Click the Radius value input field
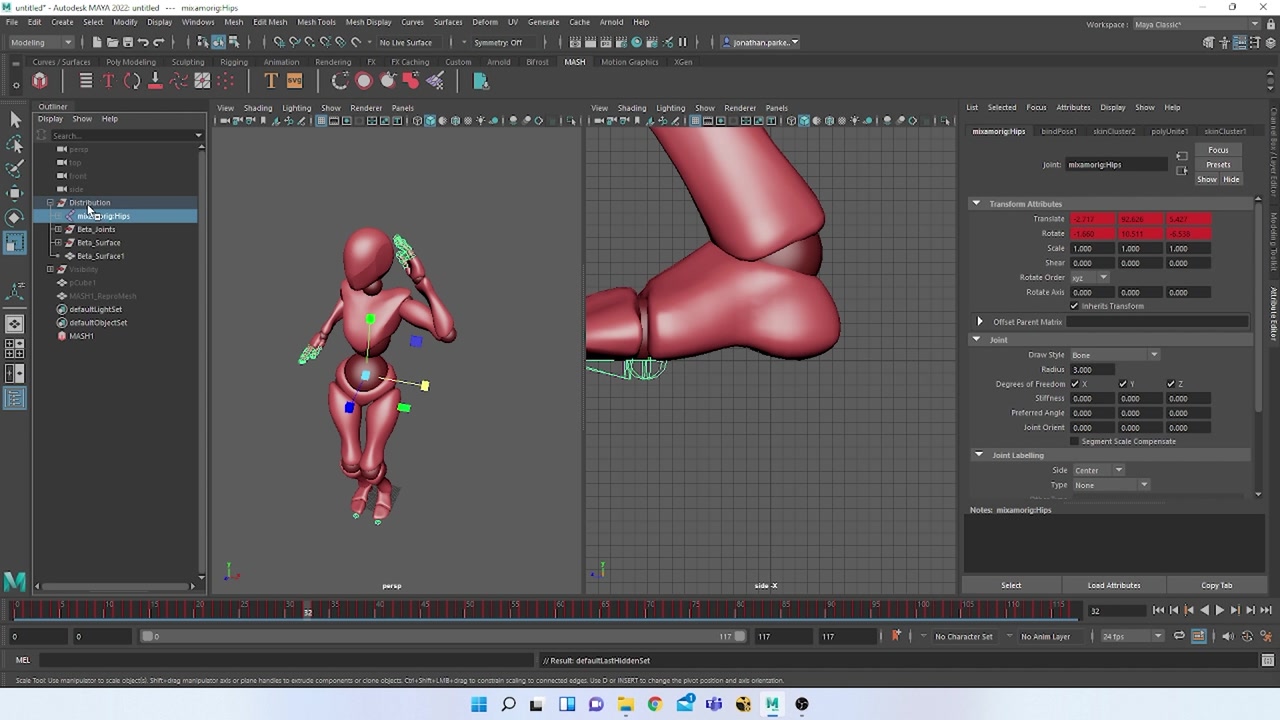Screen dimensions: 1280x720 coord(1092,370)
